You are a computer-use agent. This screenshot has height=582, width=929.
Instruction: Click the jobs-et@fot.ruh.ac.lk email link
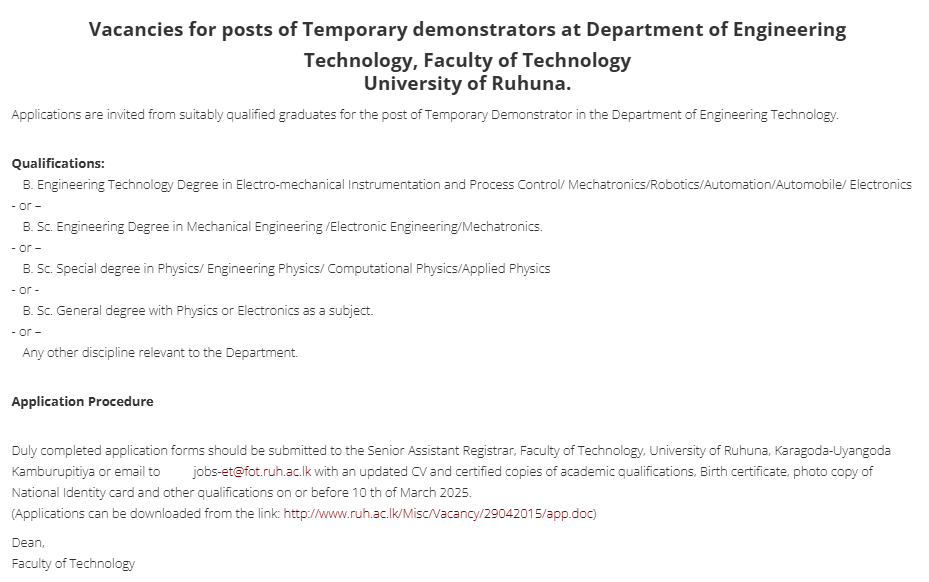tap(252, 471)
